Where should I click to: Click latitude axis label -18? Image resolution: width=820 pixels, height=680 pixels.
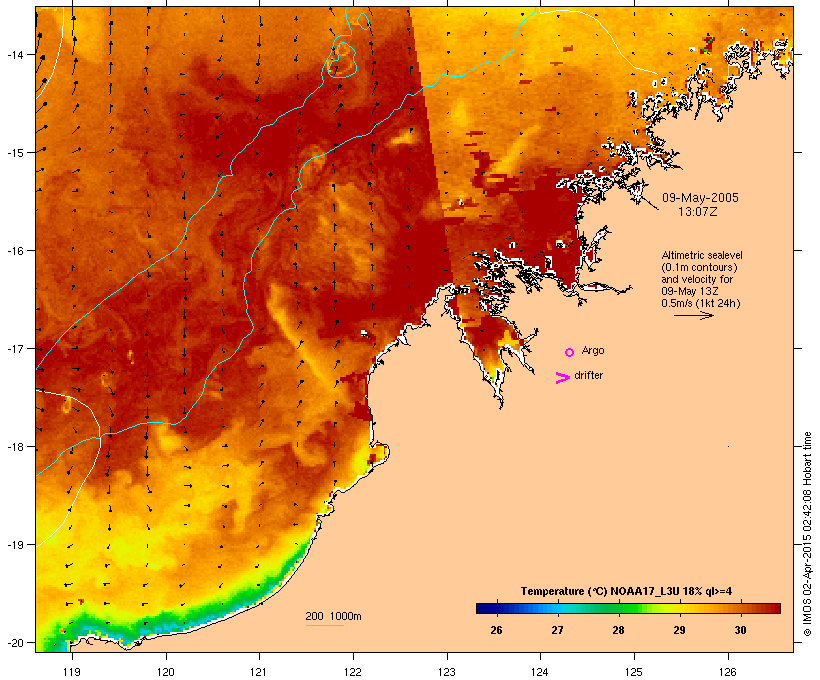[x=14, y=447]
